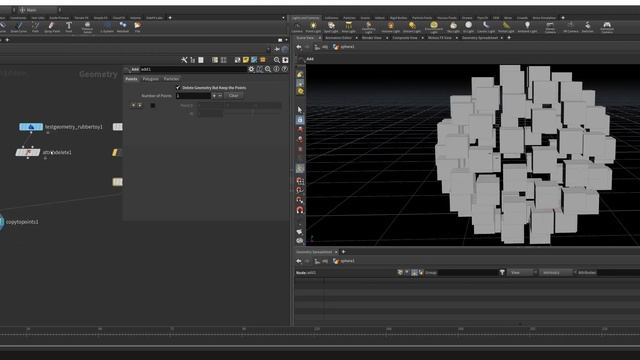Select the Metaball shelf tool
The image size is (640, 360).
(123, 27)
